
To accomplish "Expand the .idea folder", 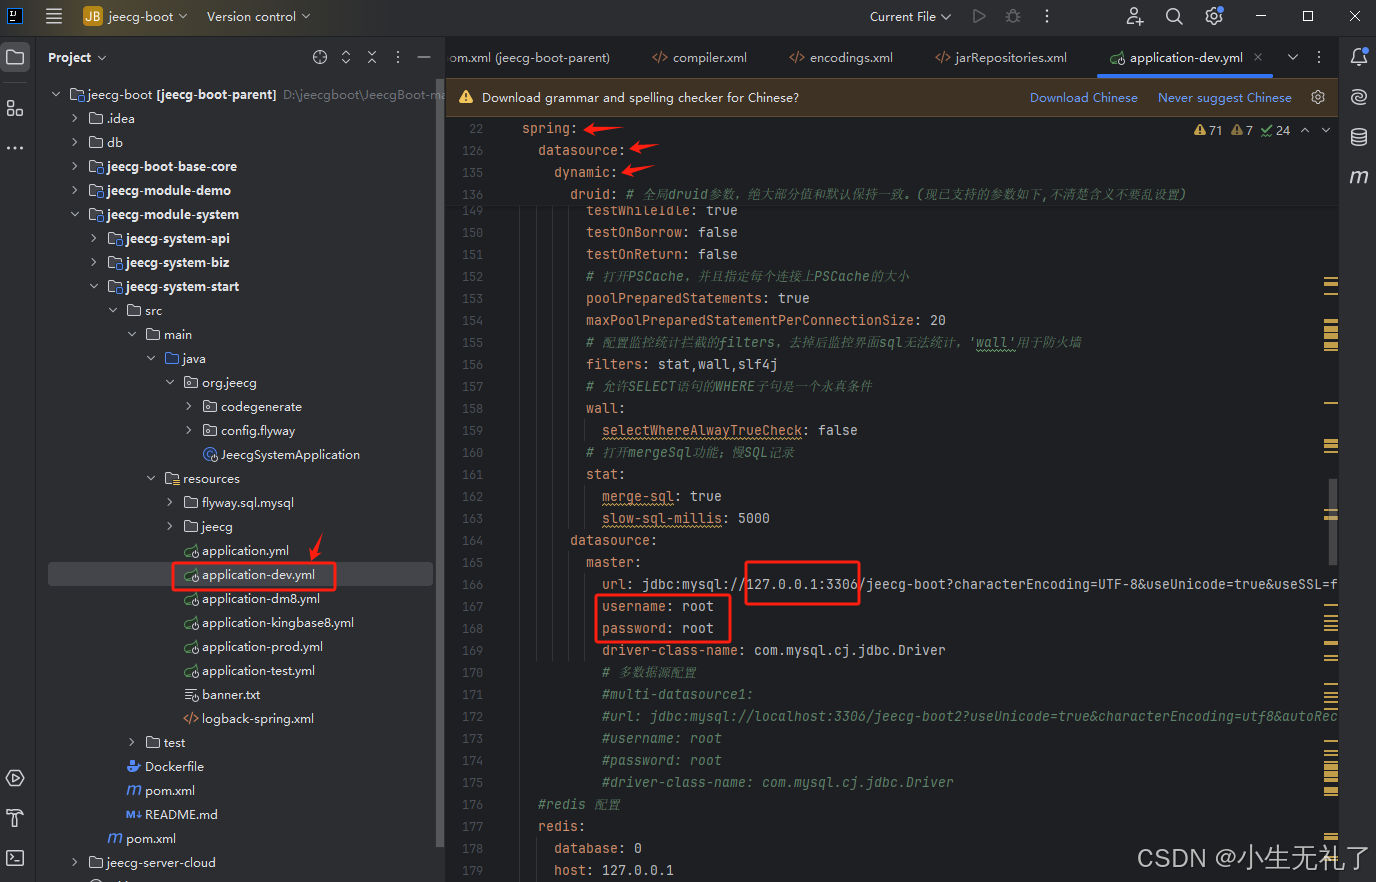I will (75, 118).
